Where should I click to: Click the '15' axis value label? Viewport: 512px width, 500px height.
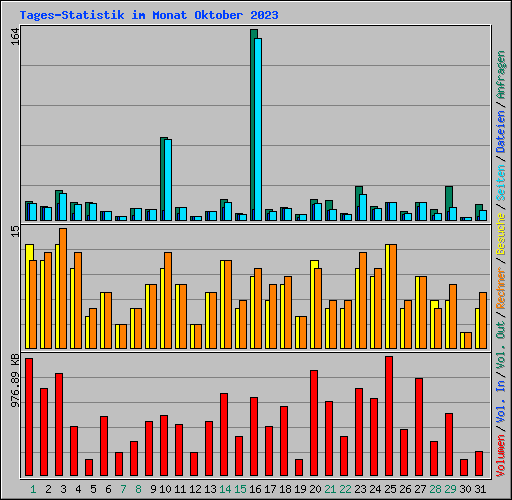(x=15, y=231)
